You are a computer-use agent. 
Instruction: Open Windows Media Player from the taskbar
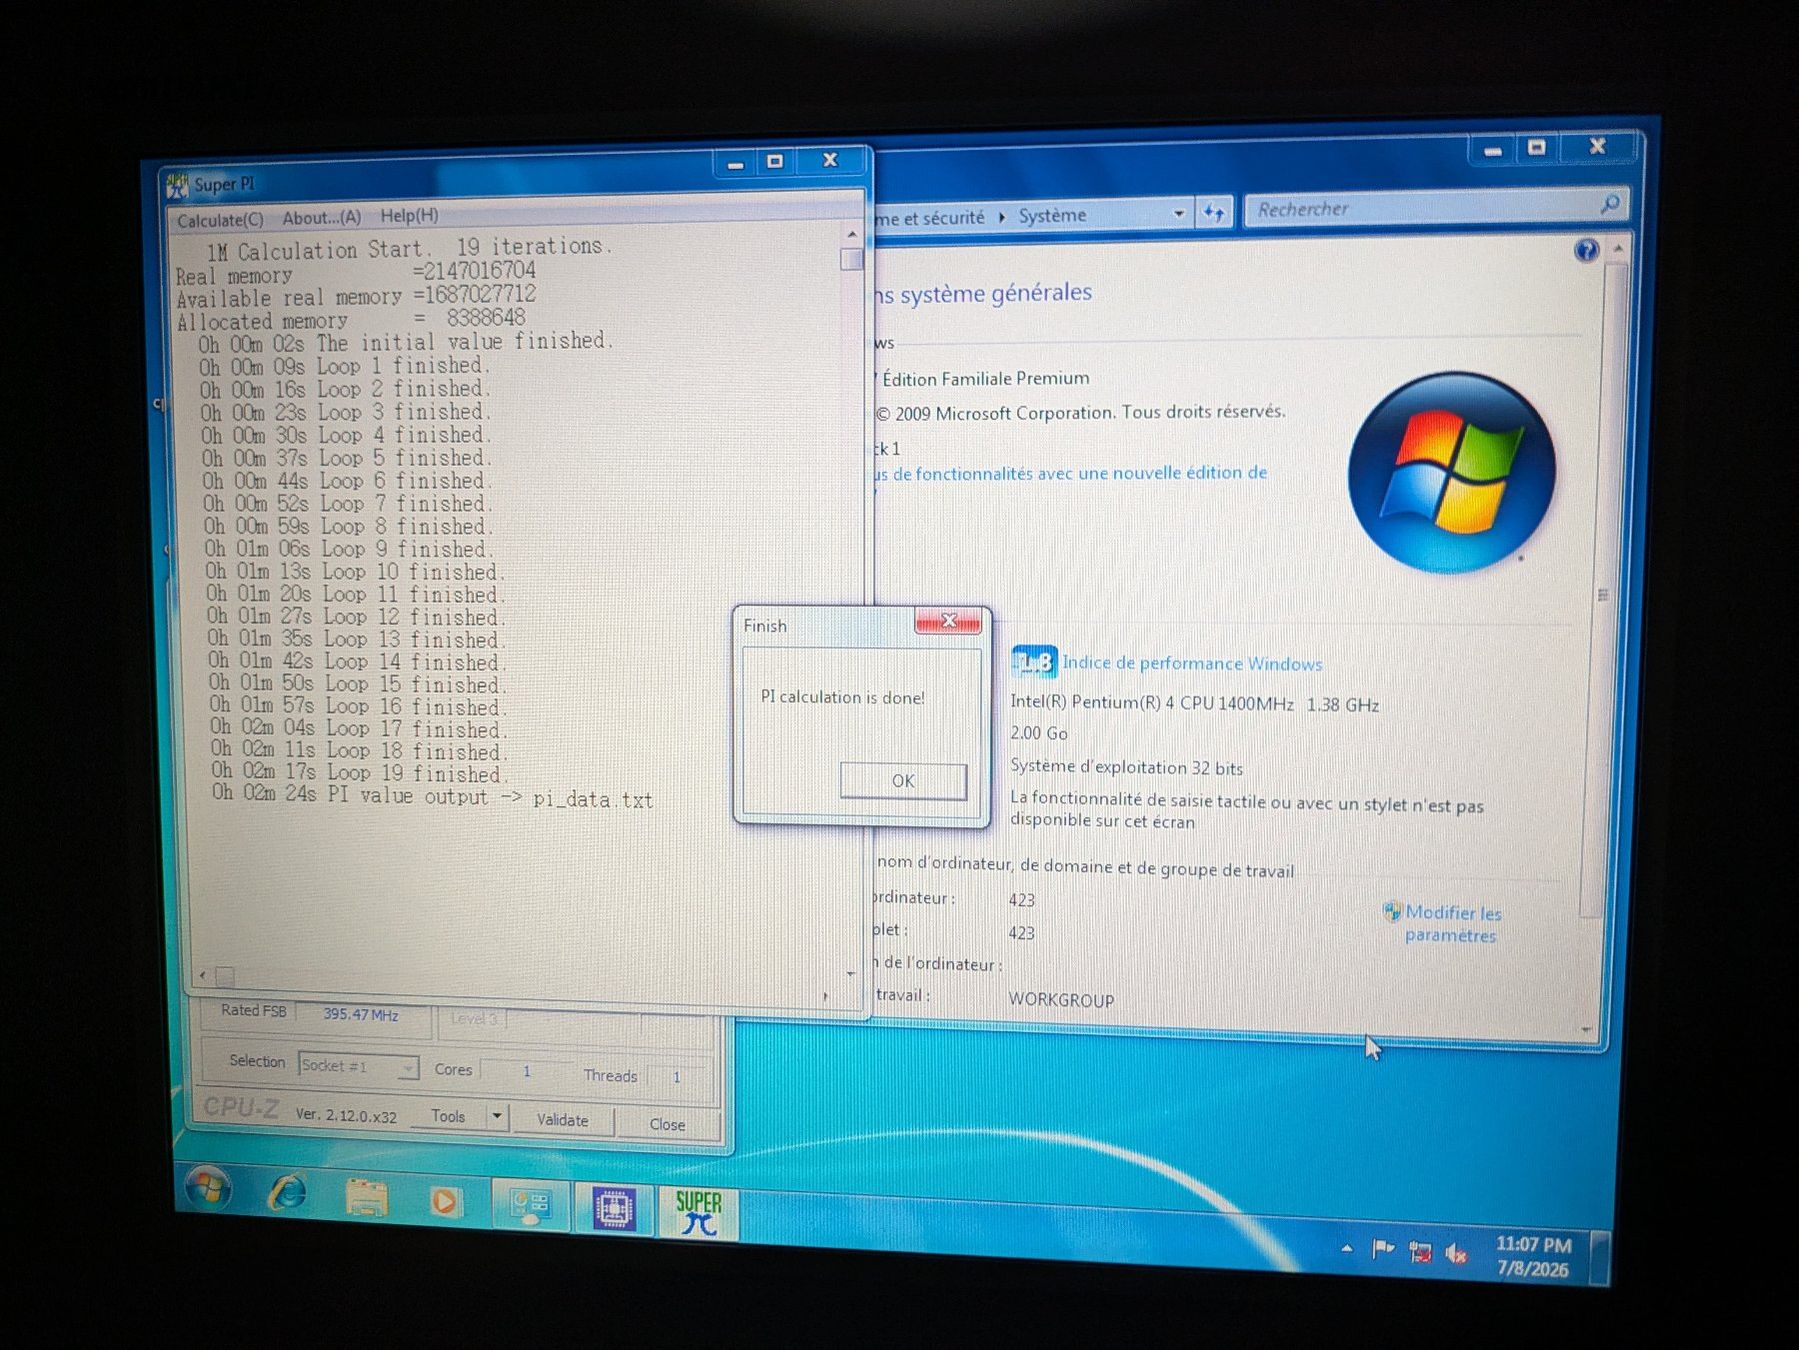(x=444, y=1200)
